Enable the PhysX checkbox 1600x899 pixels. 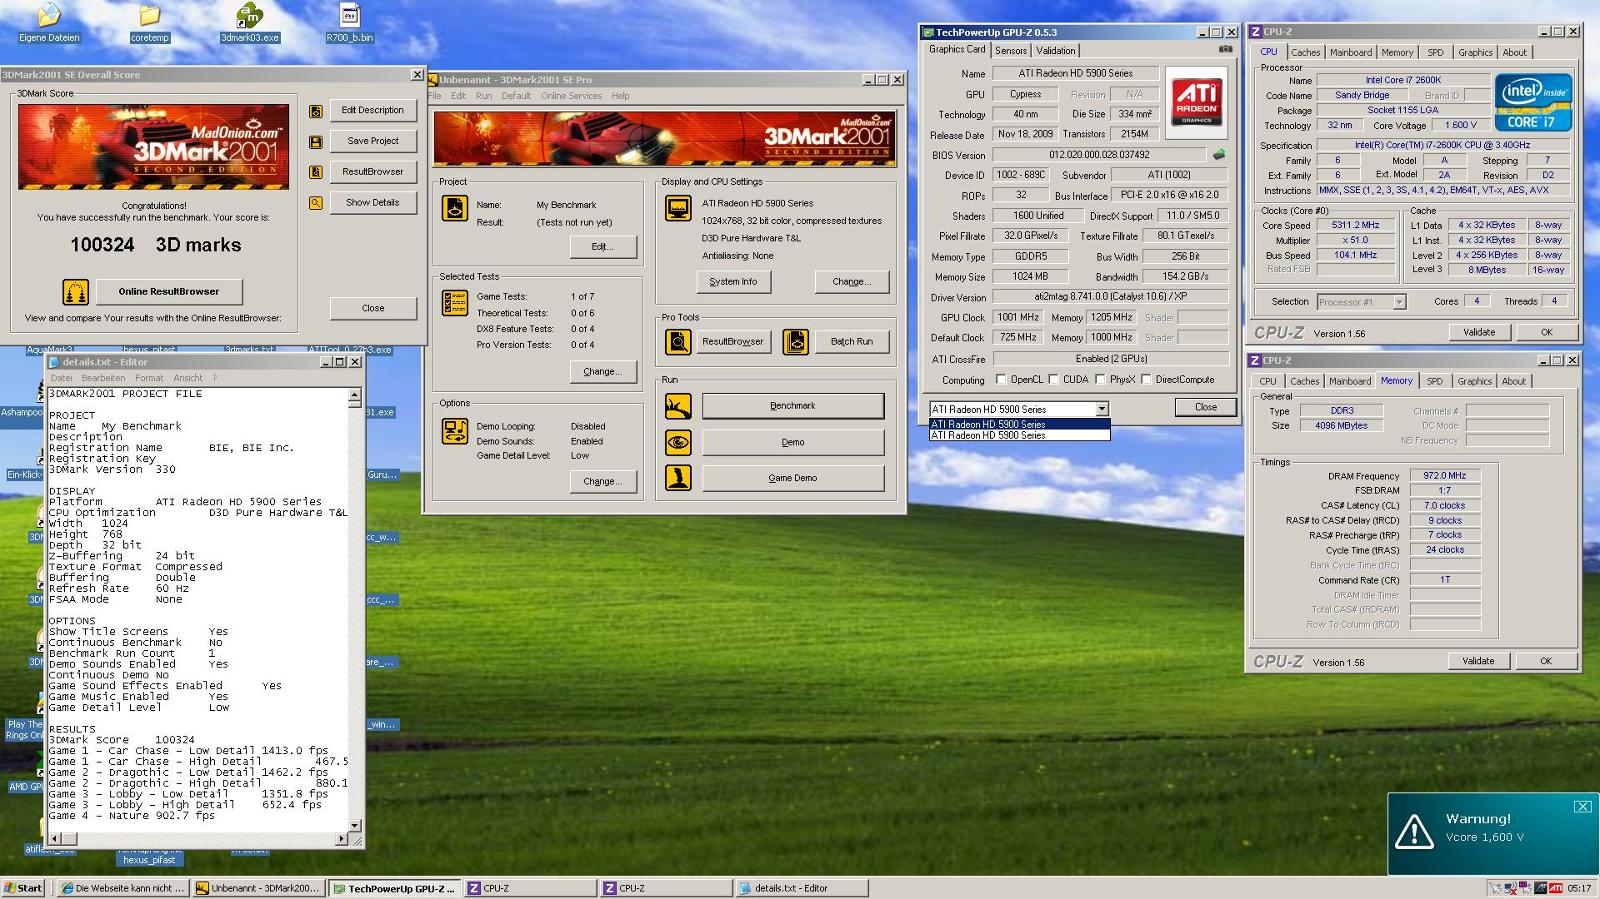1100,380
